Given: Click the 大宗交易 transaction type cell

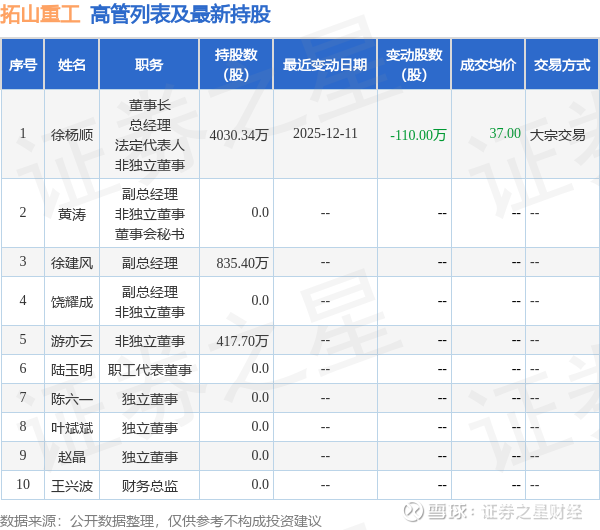Looking at the screenshot, I should pos(558,135).
